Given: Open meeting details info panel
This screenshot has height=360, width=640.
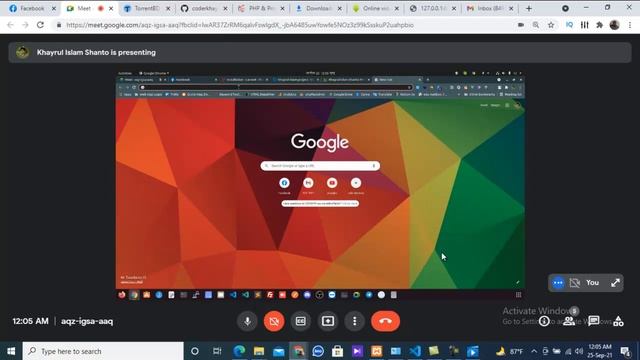Looking at the screenshot, I should (x=544, y=321).
